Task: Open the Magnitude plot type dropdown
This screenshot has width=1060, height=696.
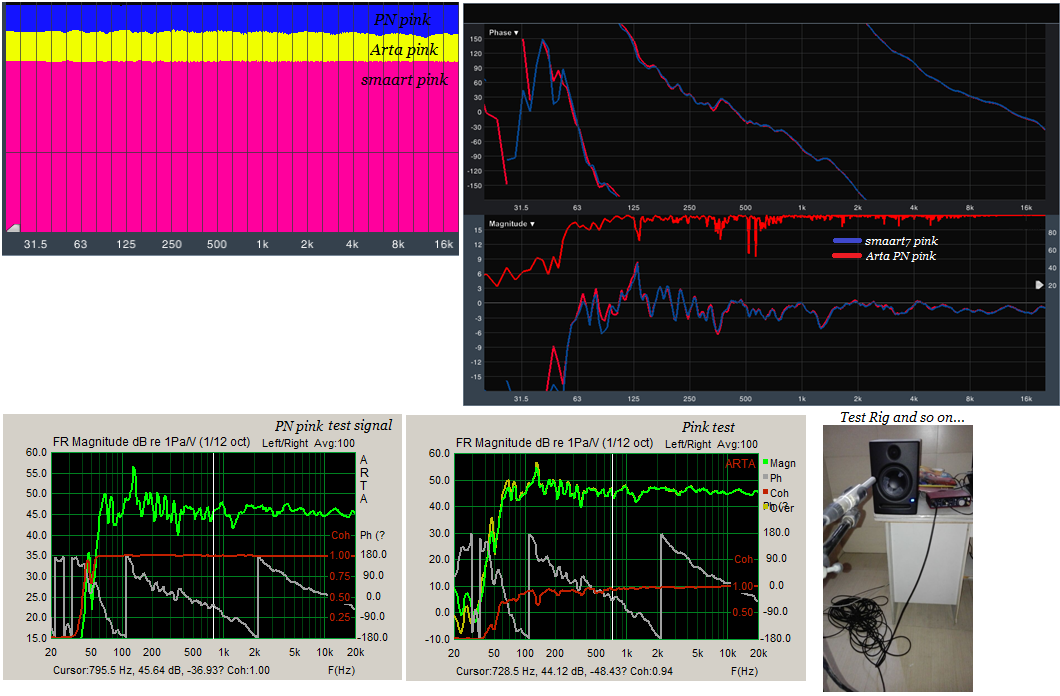Action: [512, 224]
